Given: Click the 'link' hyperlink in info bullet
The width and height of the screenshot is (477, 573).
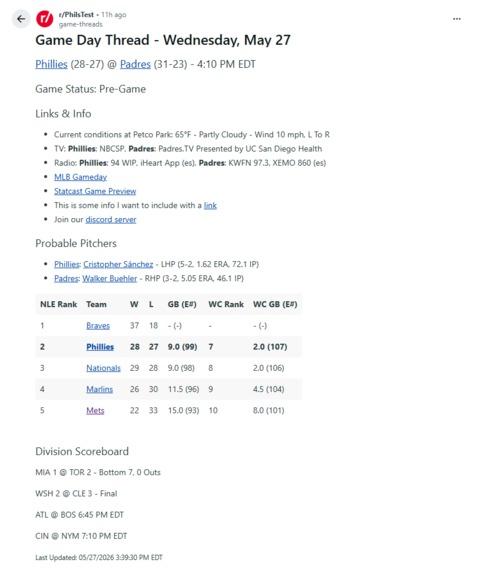Looking at the screenshot, I should (x=210, y=205).
